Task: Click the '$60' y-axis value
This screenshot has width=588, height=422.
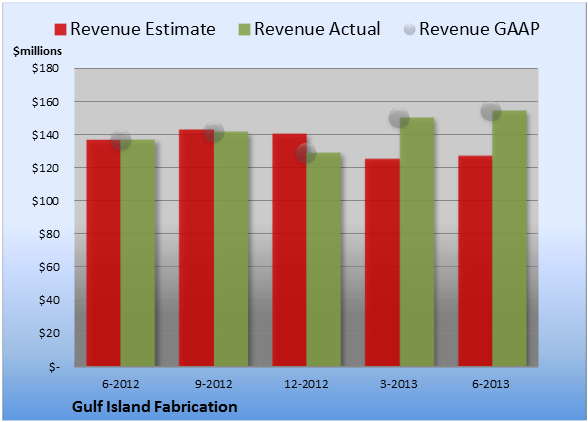Action: 49,267
